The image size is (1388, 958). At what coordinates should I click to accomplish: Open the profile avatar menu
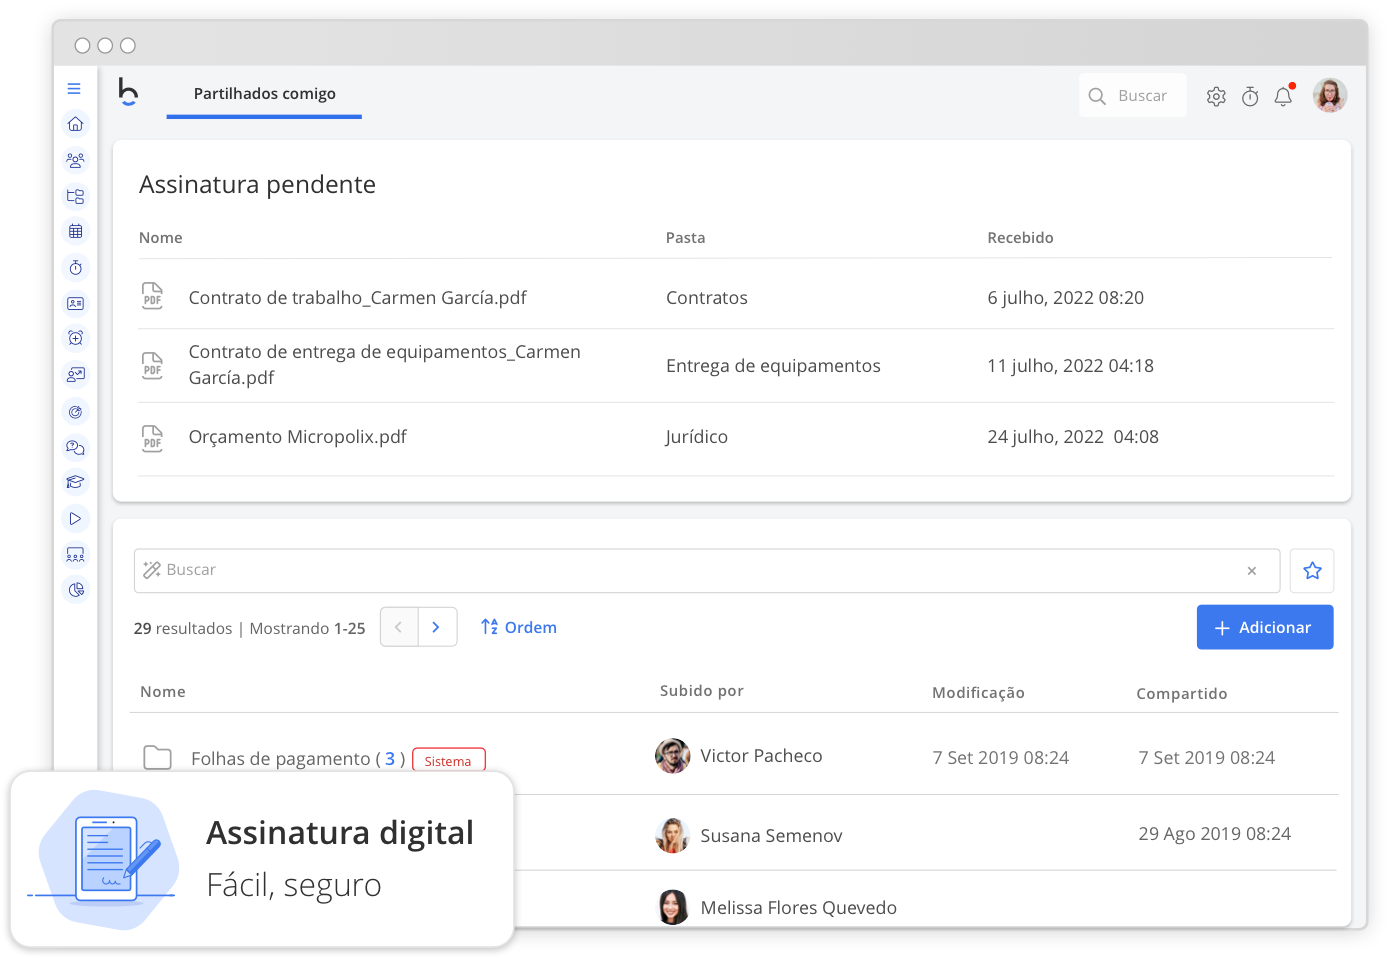coord(1330,95)
